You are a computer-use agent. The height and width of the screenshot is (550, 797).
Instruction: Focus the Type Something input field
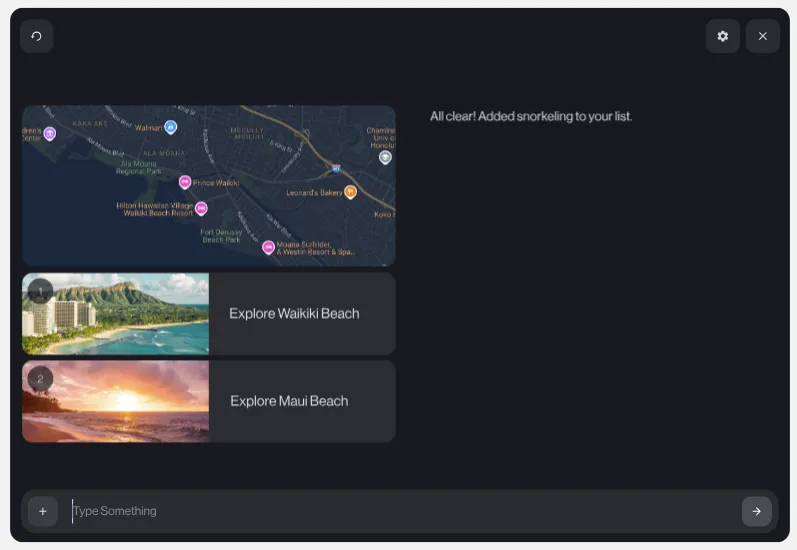(x=400, y=511)
